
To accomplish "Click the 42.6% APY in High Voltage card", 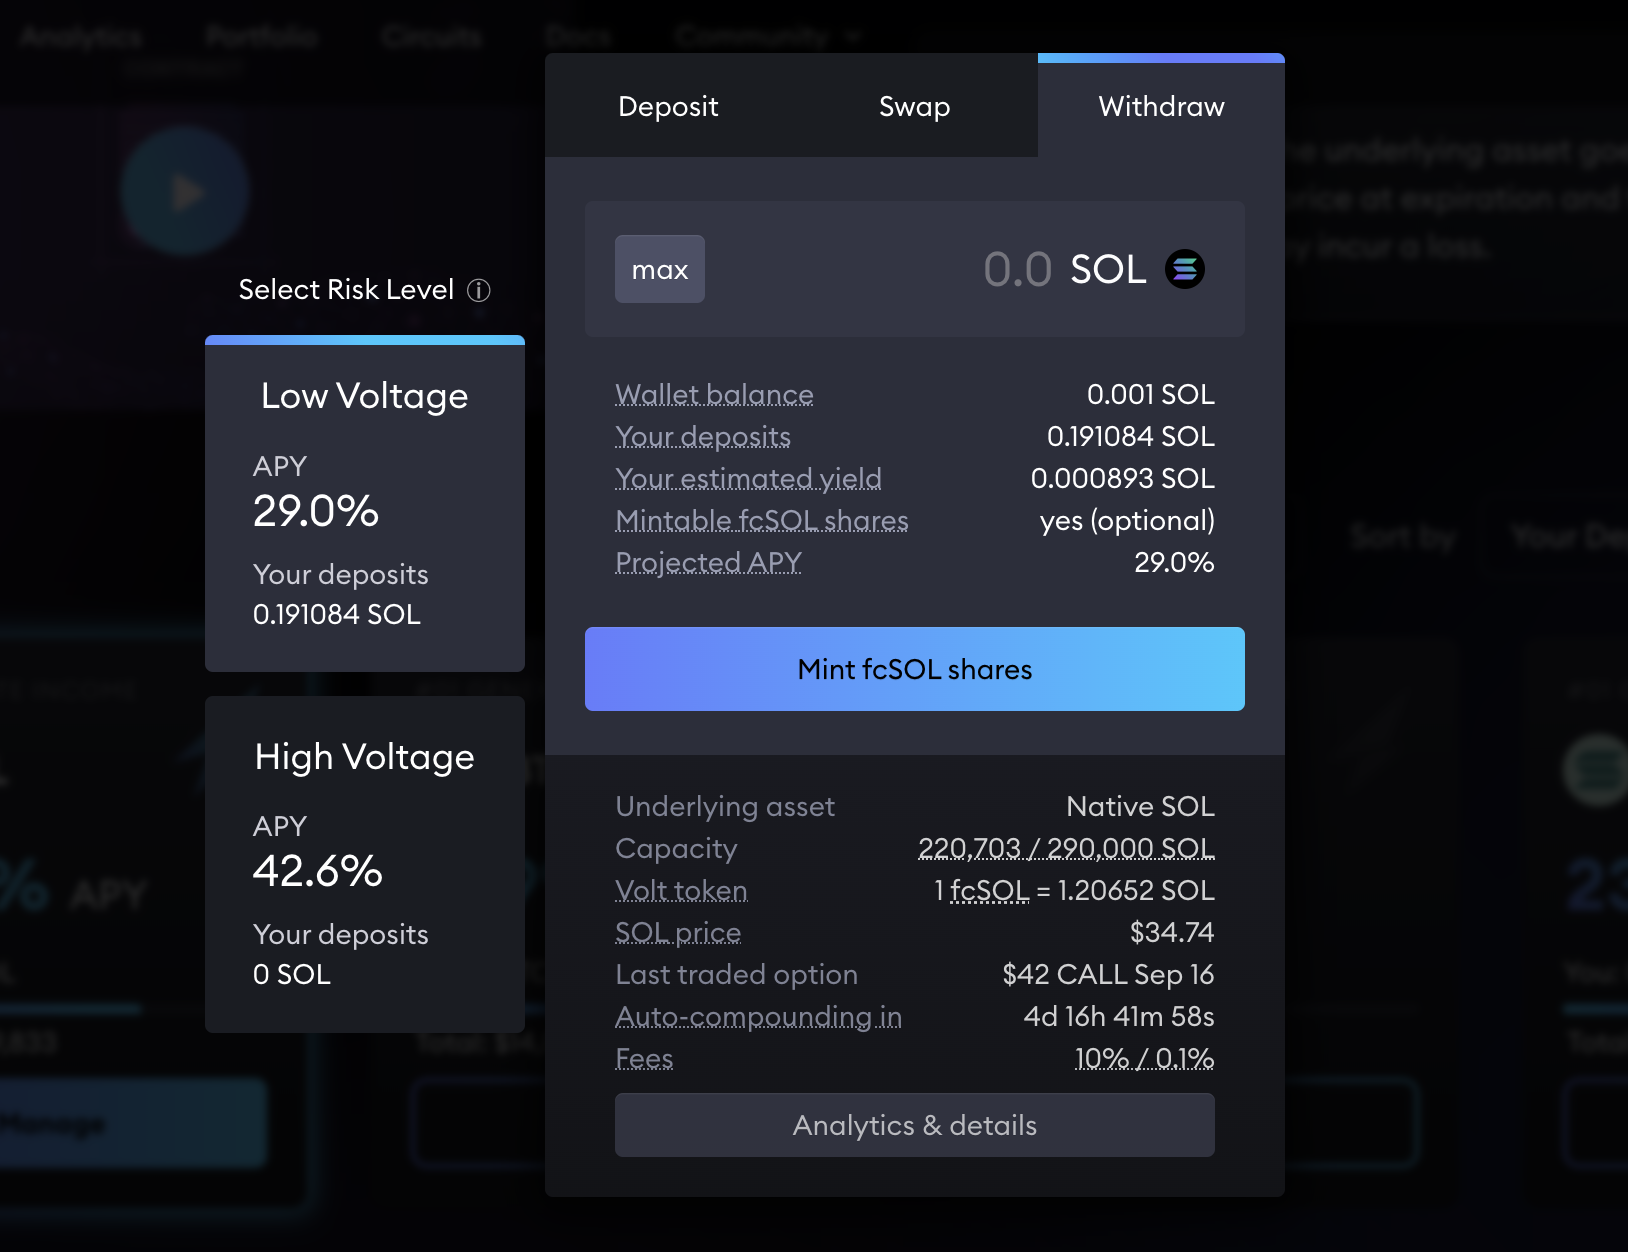I will click(318, 871).
